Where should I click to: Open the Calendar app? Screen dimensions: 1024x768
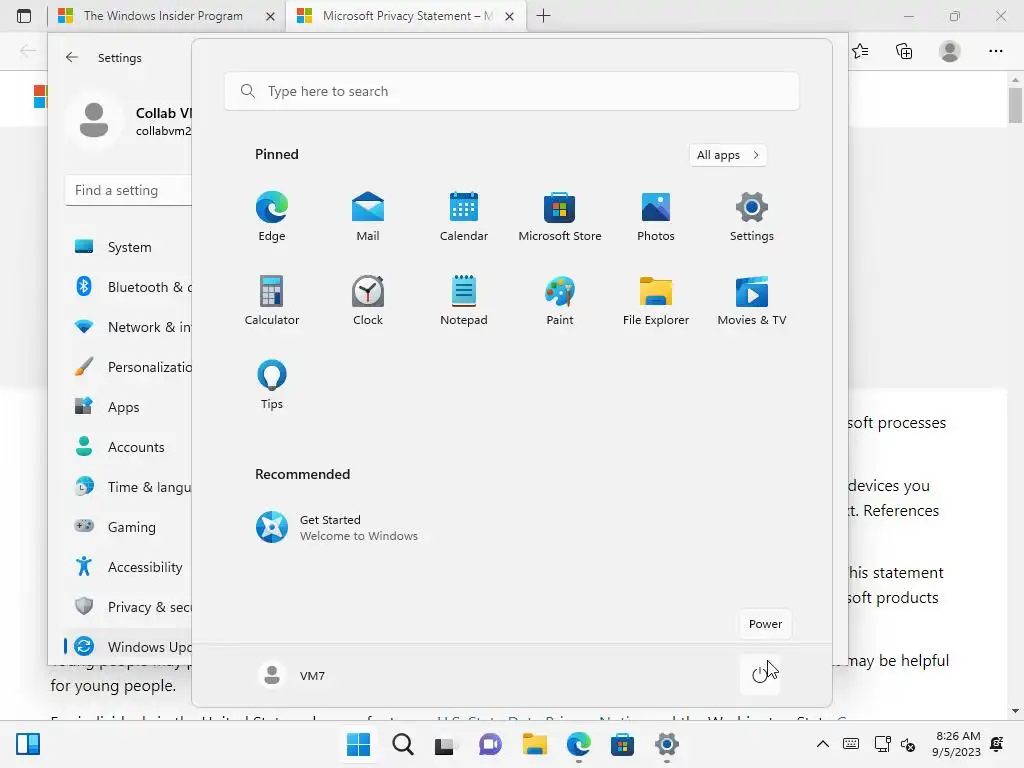464,216
